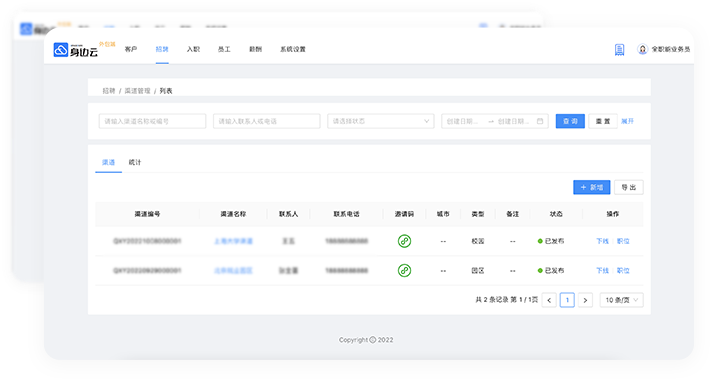Go to previous page arrow

pyautogui.click(x=549, y=300)
